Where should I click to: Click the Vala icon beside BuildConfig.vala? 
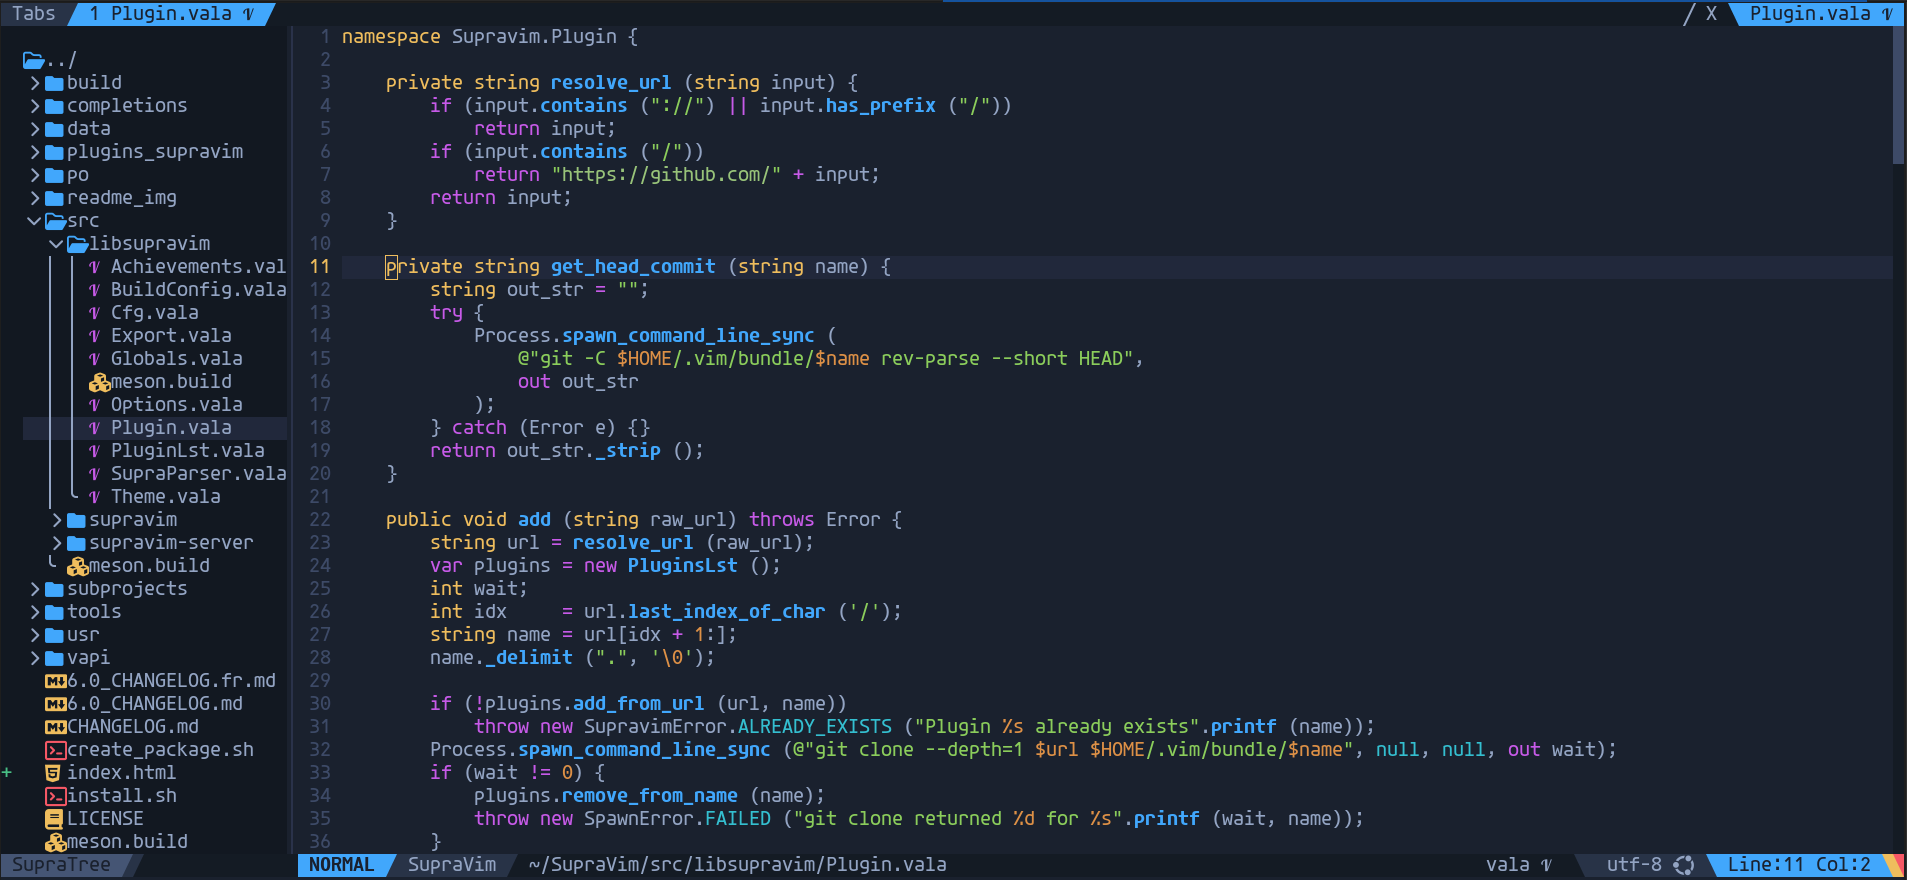point(94,290)
